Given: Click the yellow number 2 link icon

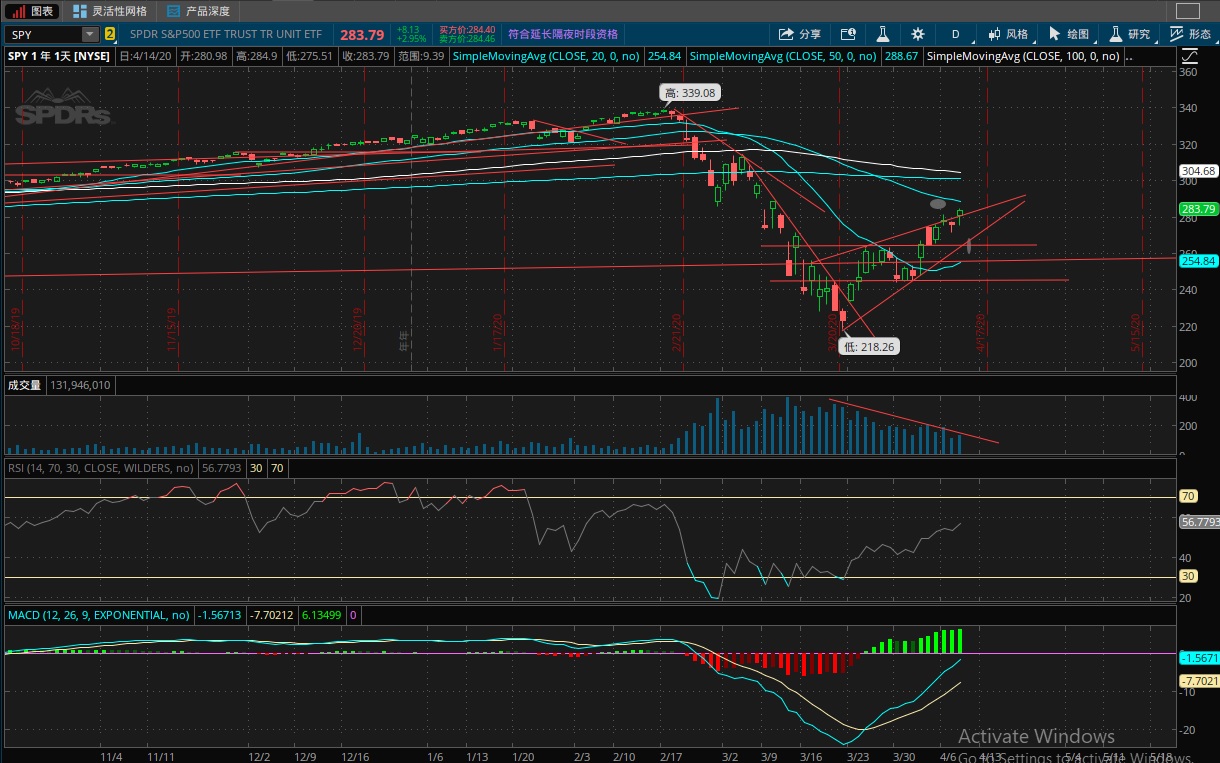Looking at the screenshot, I should coord(110,35).
